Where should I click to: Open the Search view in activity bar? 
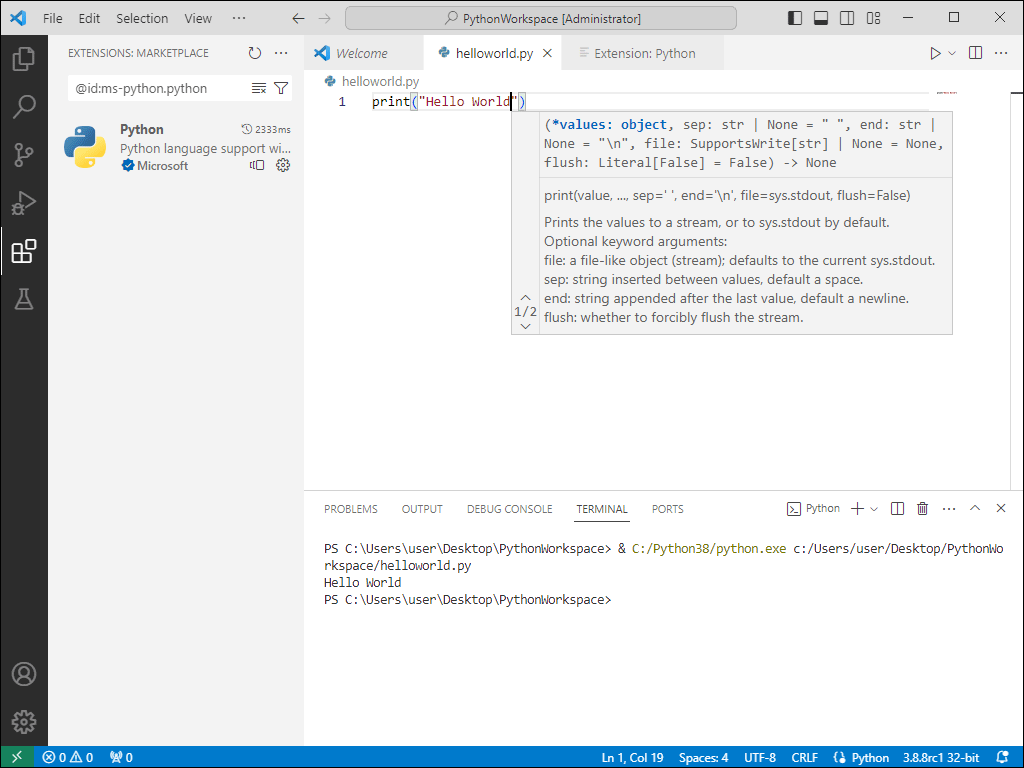click(x=24, y=106)
